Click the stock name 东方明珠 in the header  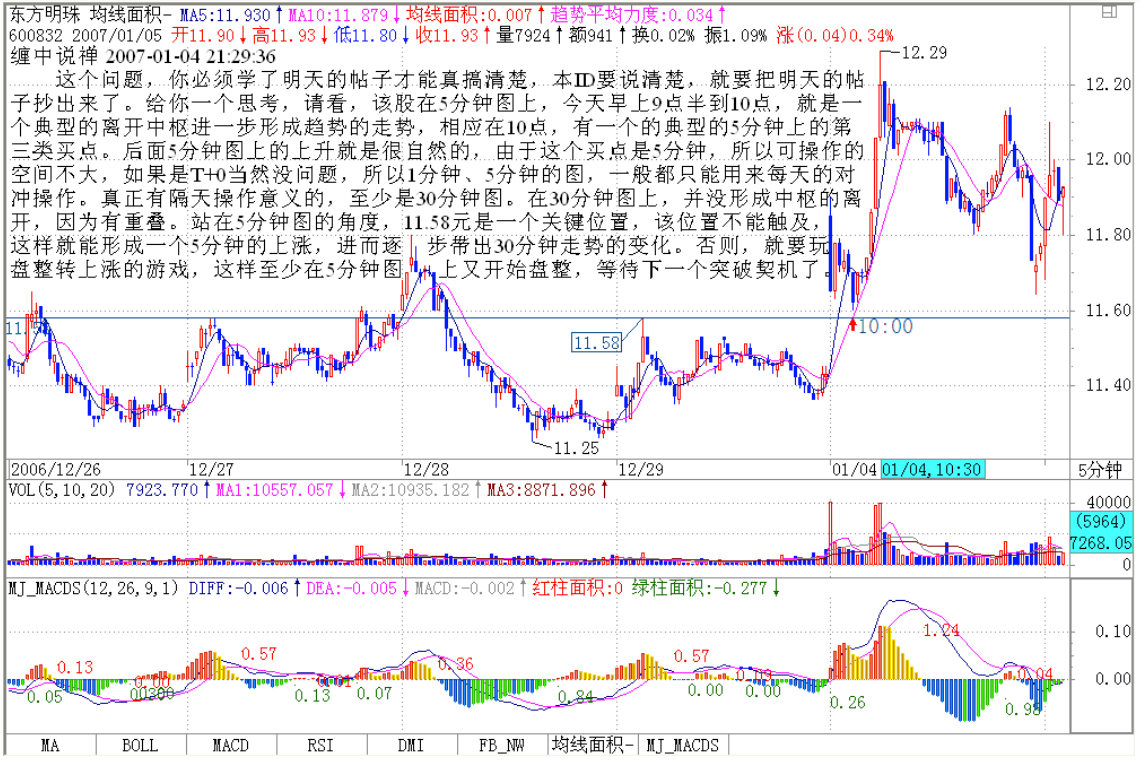point(45,15)
